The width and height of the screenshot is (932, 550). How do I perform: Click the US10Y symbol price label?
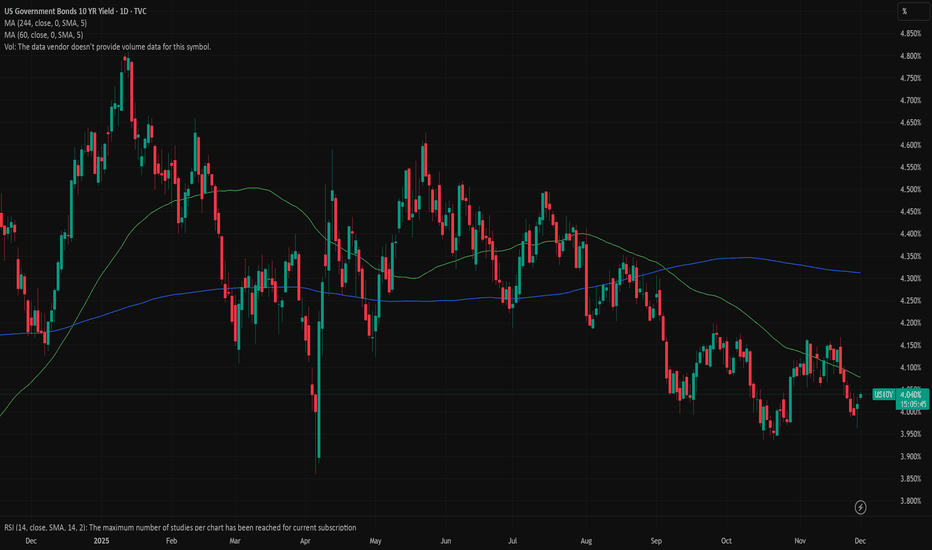tap(882, 394)
